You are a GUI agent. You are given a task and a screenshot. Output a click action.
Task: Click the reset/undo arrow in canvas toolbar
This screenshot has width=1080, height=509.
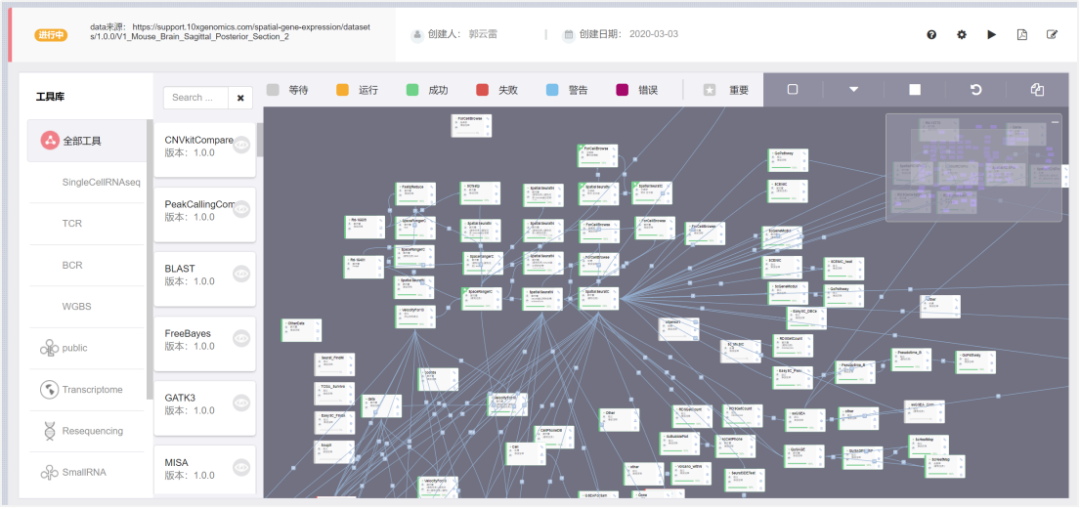pos(976,90)
